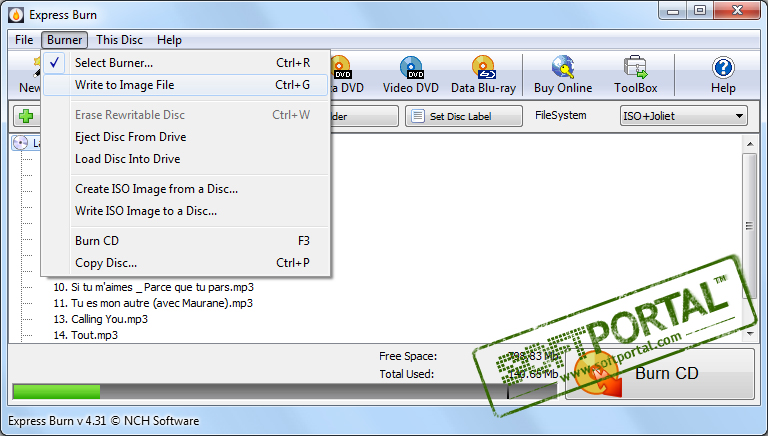
Task: Choose Write ISO Image to a Disc...
Action: click(186, 211)
